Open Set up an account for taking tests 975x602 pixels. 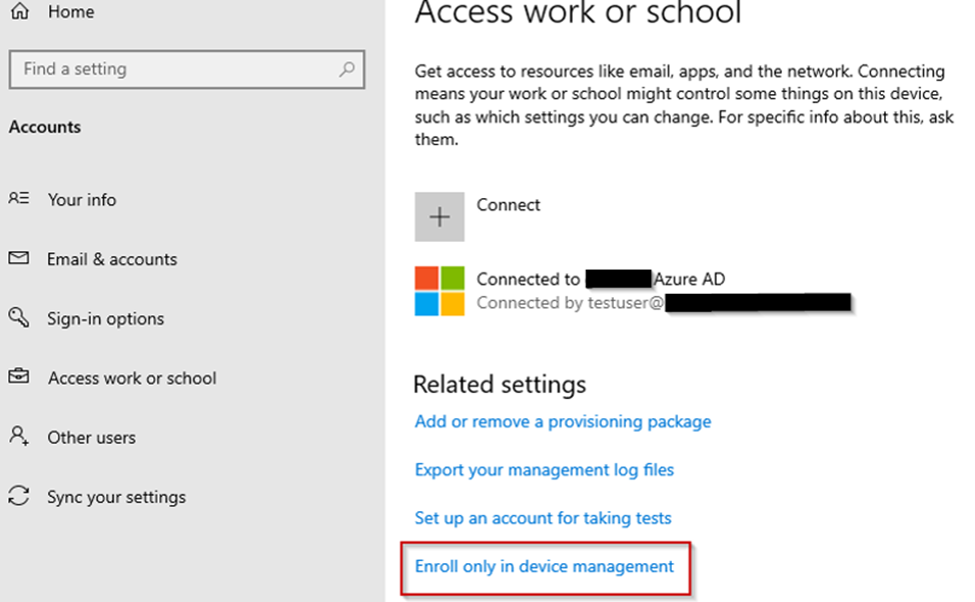pyautogui.click(x=543, y=518)
